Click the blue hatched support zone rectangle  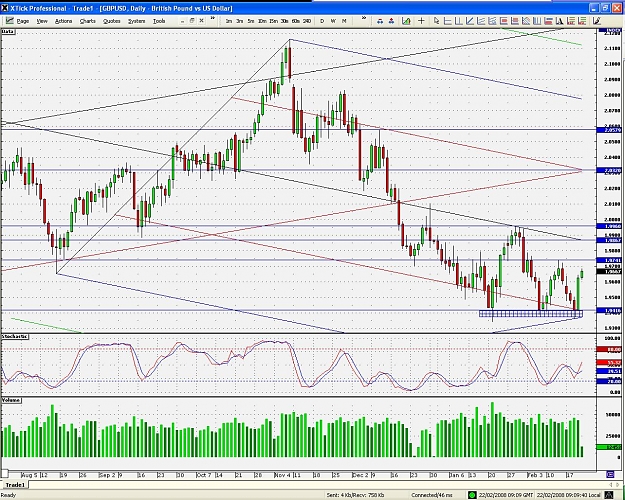tap(531, 314)
